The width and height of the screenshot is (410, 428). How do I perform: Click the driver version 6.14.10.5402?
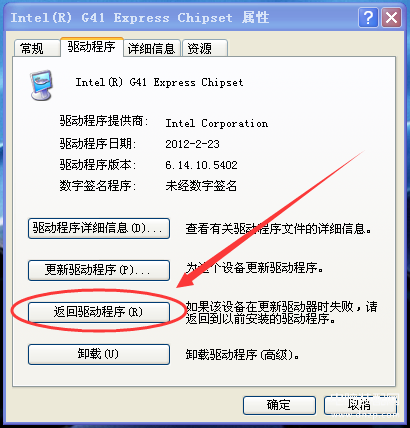click(x=201, y=165)
